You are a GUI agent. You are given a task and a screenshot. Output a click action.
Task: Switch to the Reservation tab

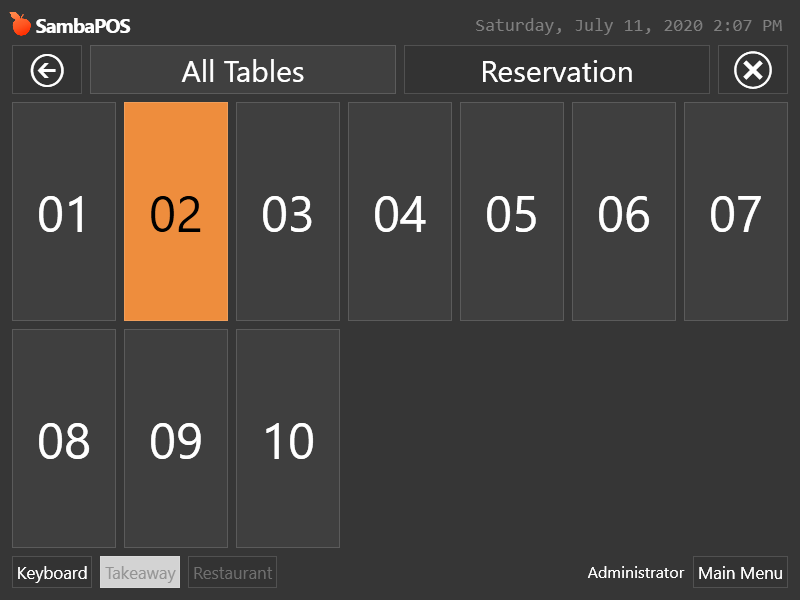pos(557,70)
